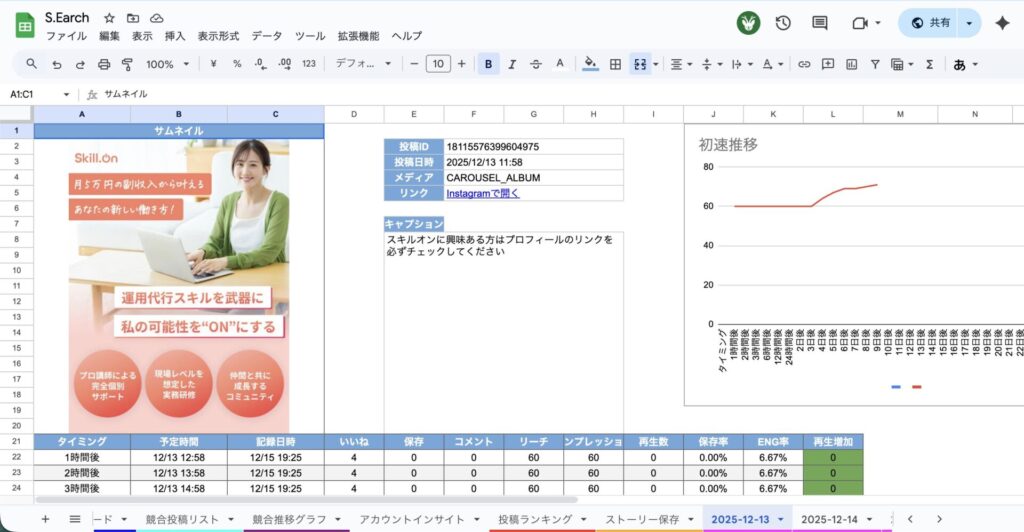Screen dimensions: 1024x532
Task: Toggle strikethrough formatting
Action: tap(536, 64)
